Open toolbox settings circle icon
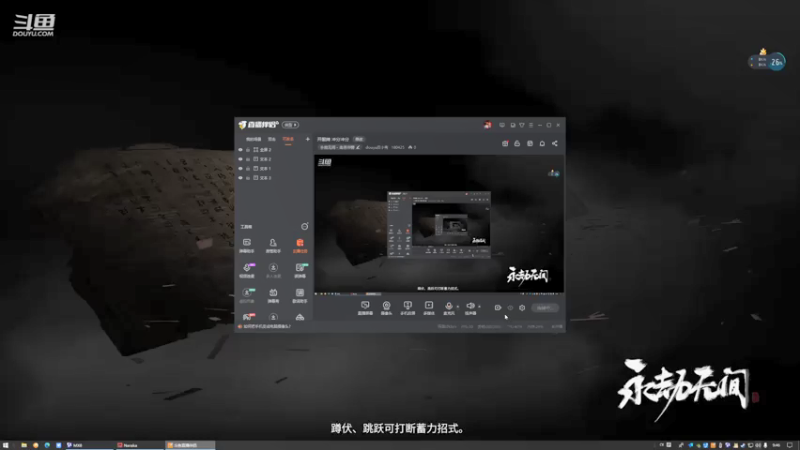 point(305,227)
